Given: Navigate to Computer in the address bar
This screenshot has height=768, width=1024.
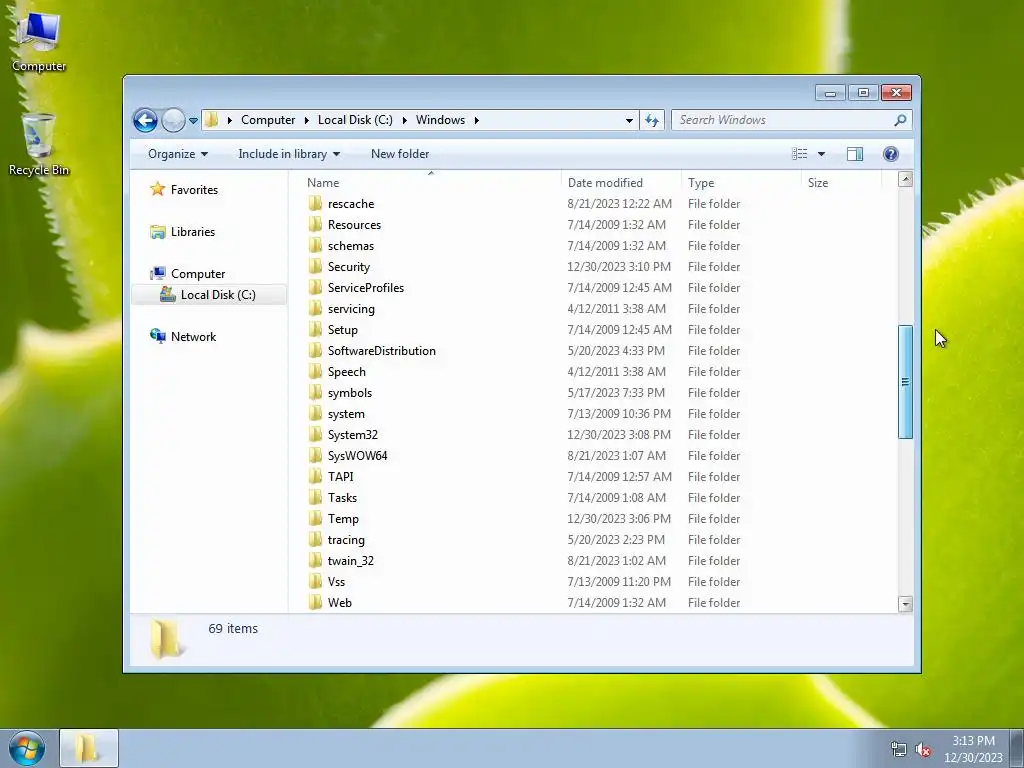Looking at the screenshot, I should pos(268,120).
